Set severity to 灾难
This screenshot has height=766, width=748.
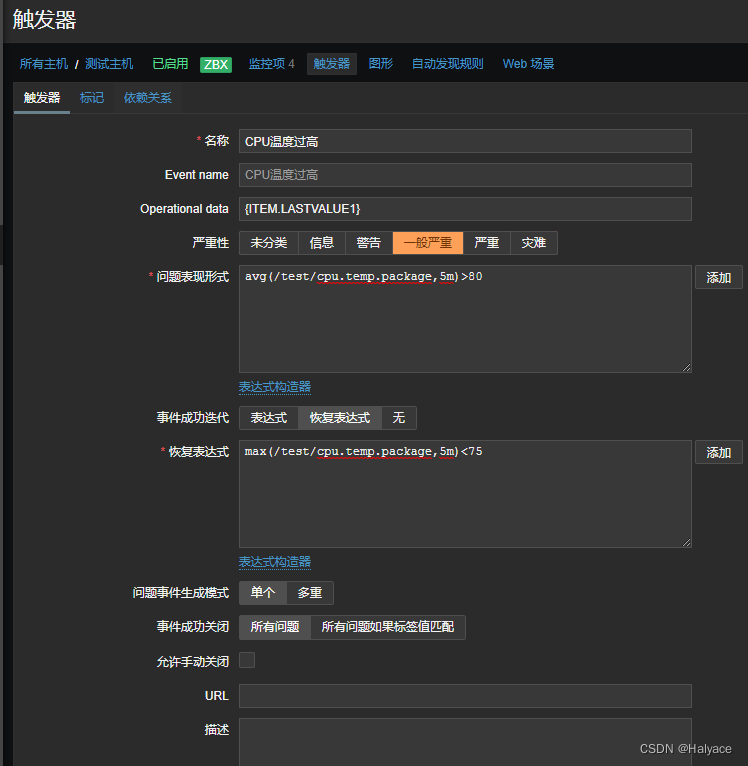coord(533,243)
